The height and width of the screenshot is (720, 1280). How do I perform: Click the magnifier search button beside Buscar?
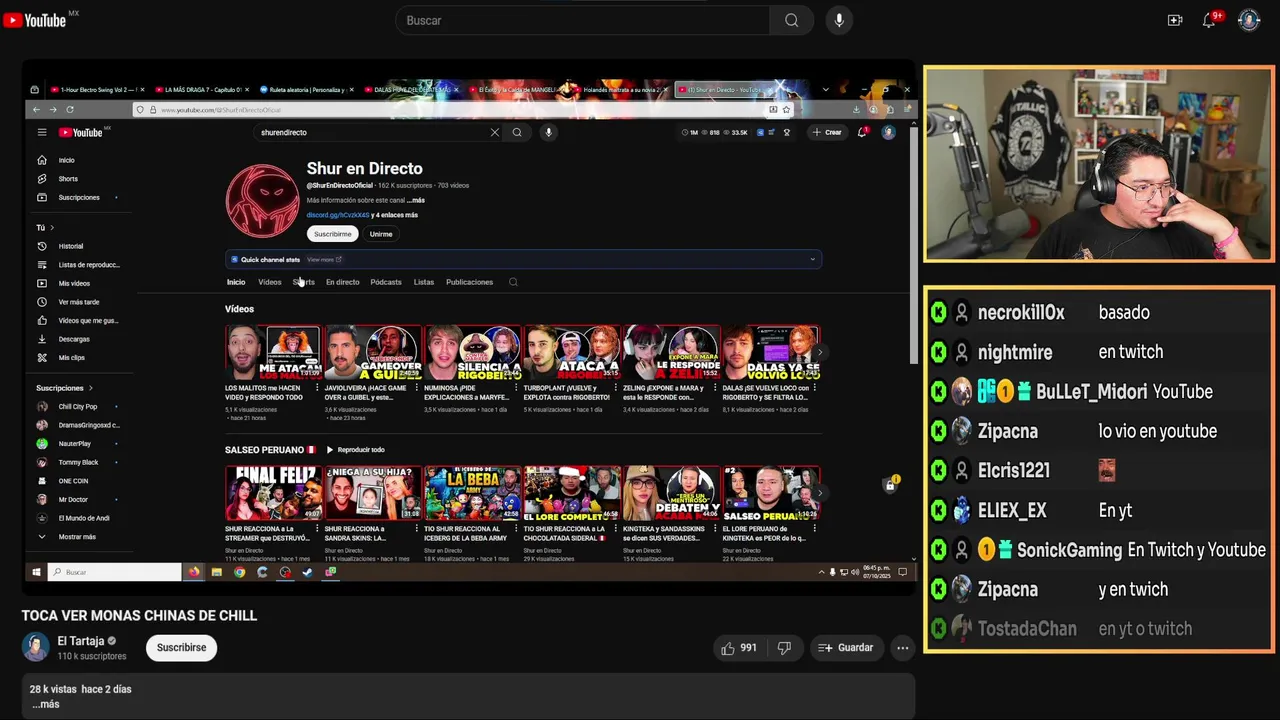791,20
